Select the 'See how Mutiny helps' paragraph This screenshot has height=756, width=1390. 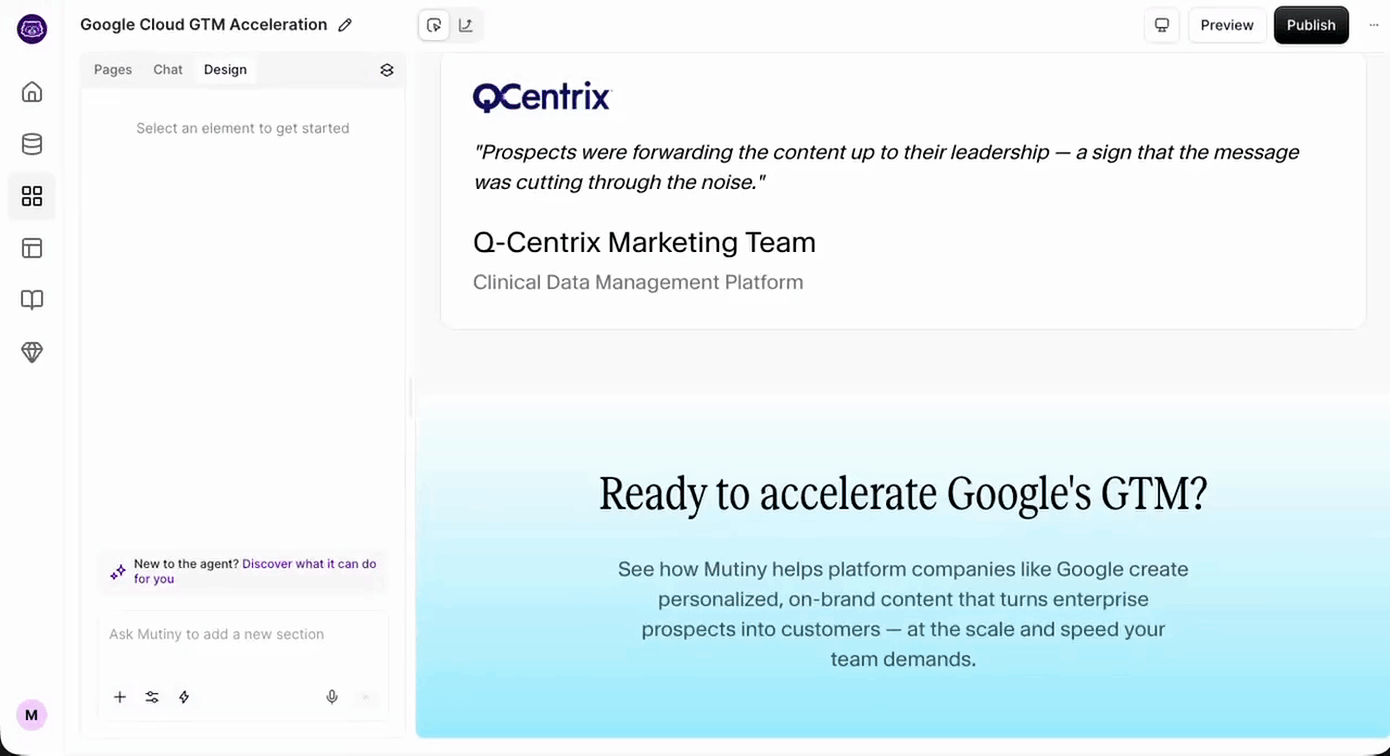click(903, 614)
